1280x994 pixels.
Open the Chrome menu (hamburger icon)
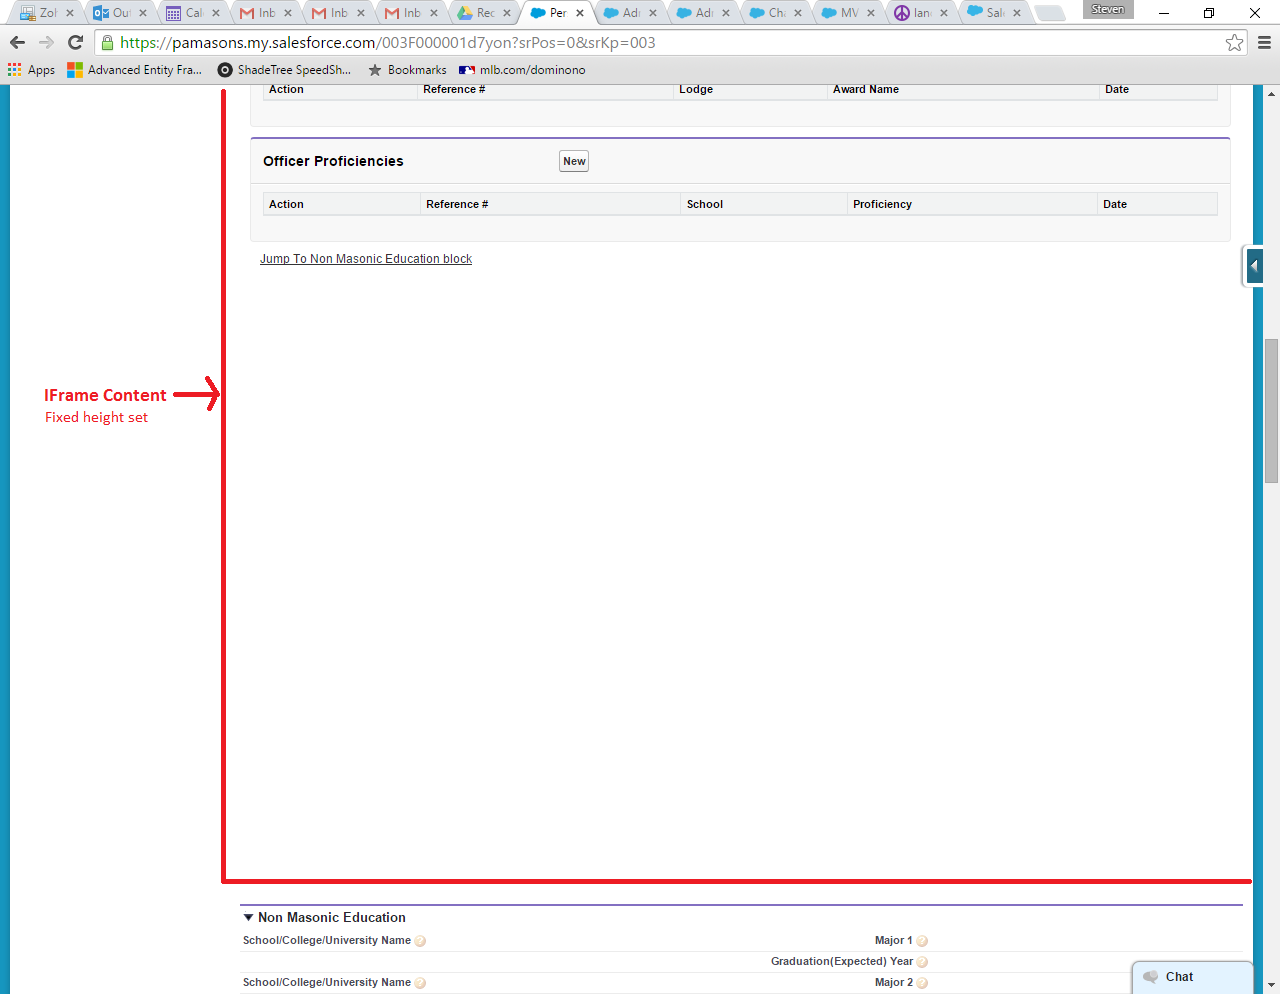(1262, 42)
